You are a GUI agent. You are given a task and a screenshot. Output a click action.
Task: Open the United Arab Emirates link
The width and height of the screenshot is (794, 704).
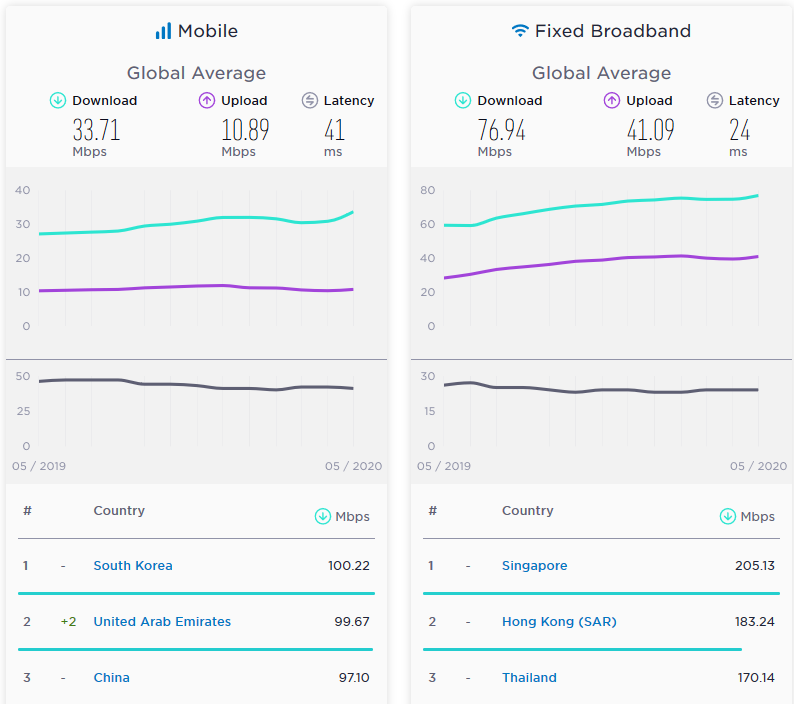click(162, 621)
